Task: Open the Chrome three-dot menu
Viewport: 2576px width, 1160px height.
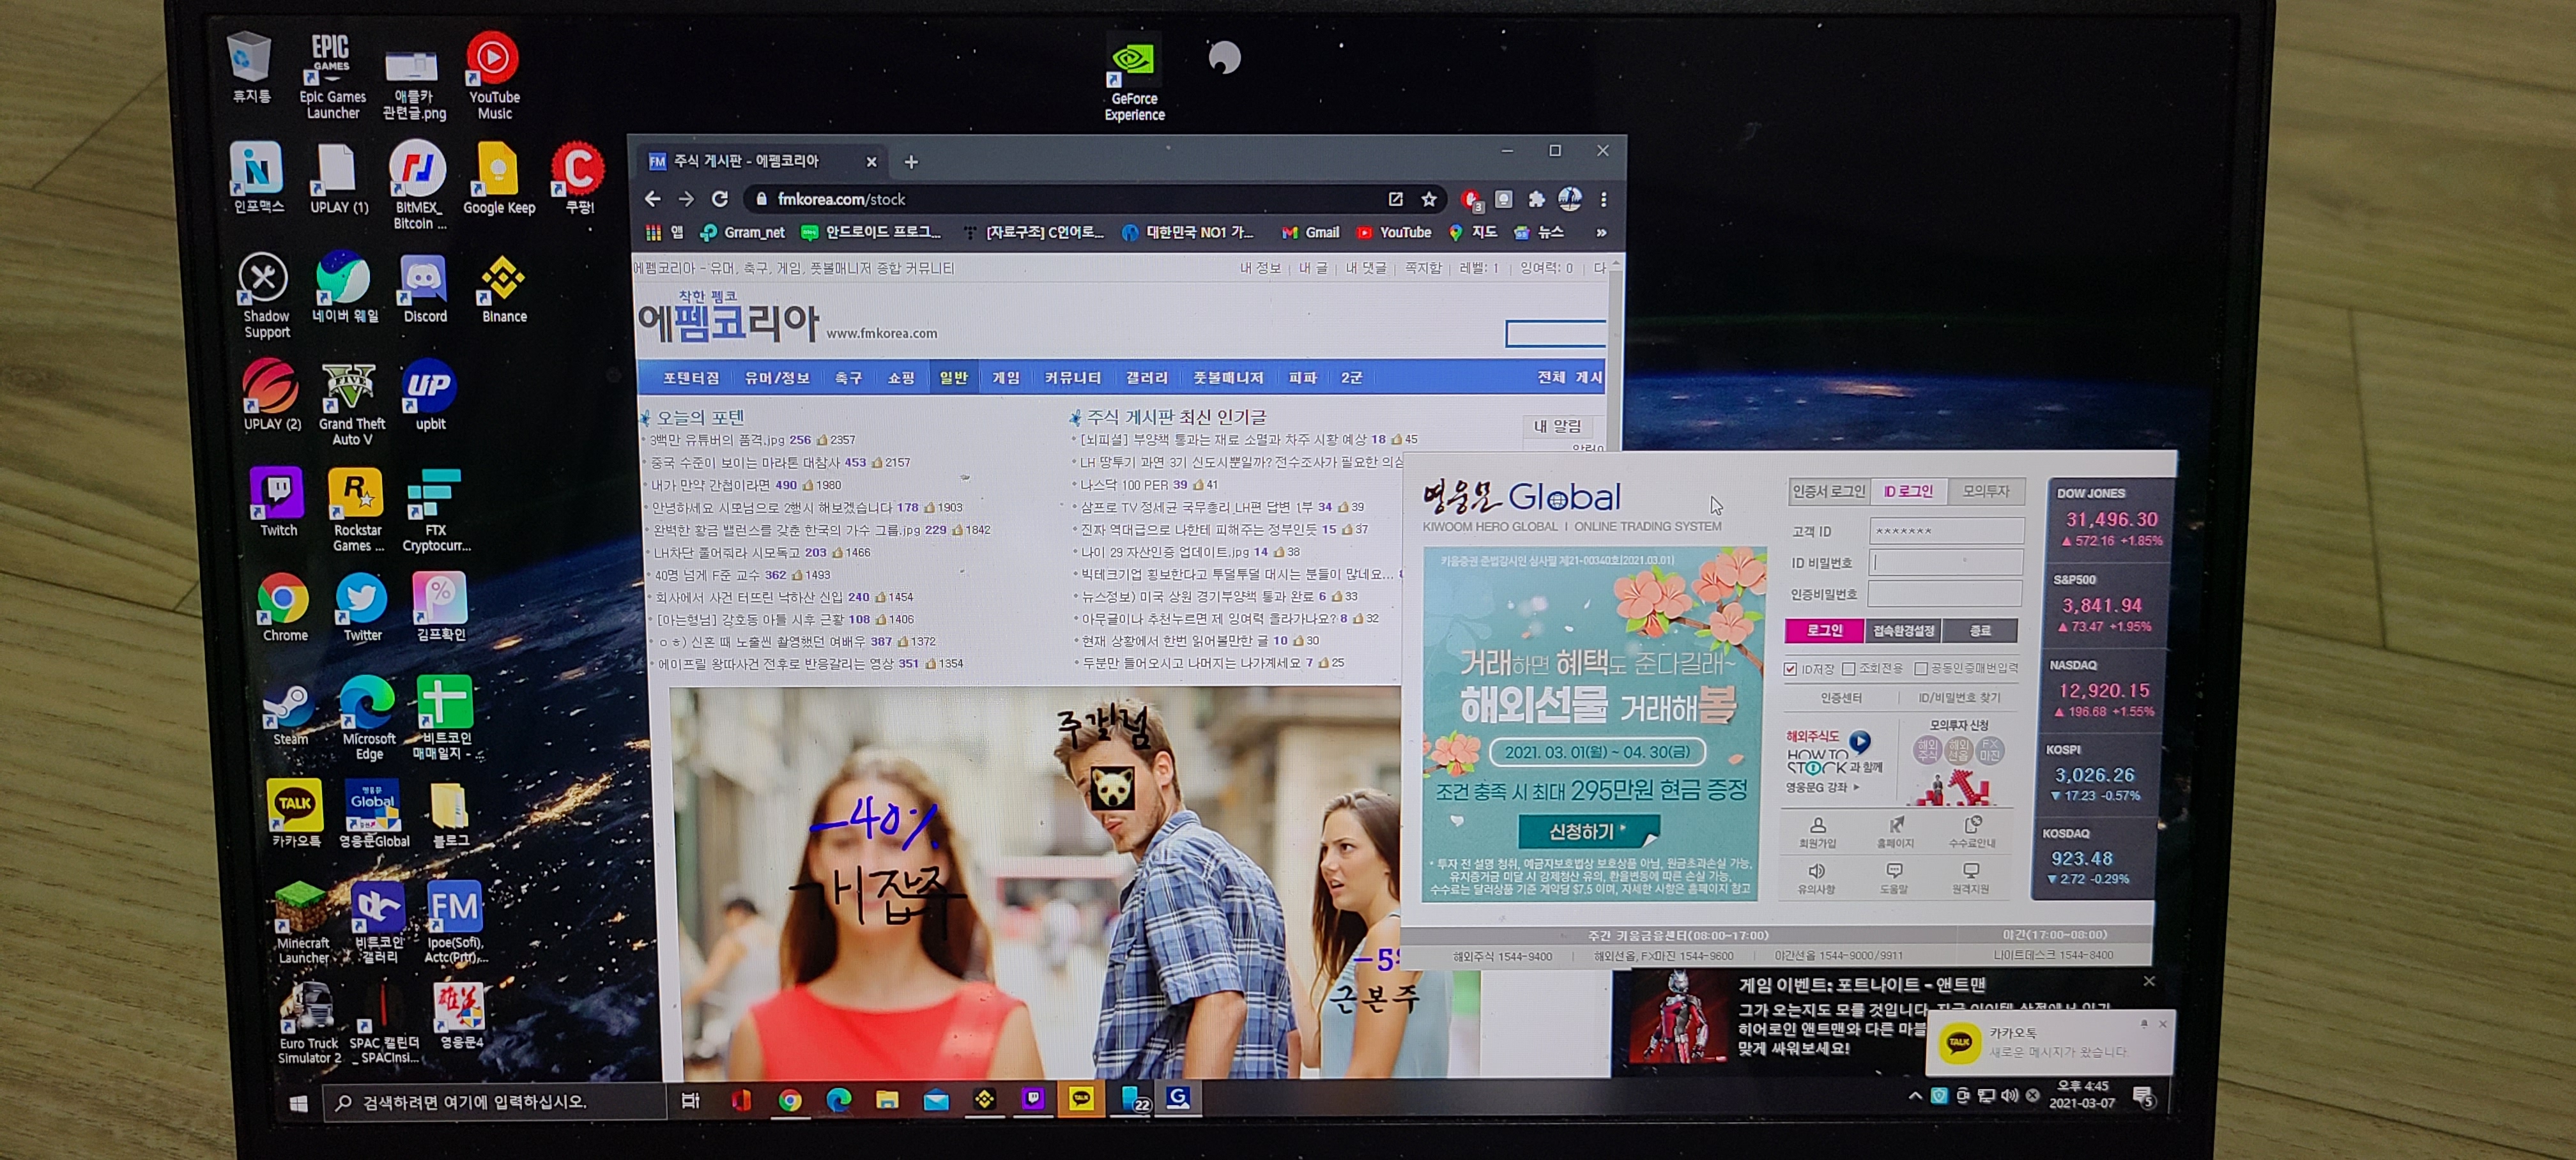Action: coord(1603,199)
